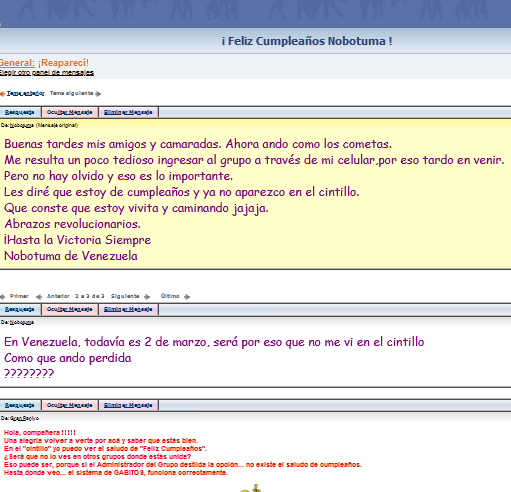Viewport: 511px width, 492px height.
Task: Hide the second message with Ocultar Mensaje
Action: [70, 309]
